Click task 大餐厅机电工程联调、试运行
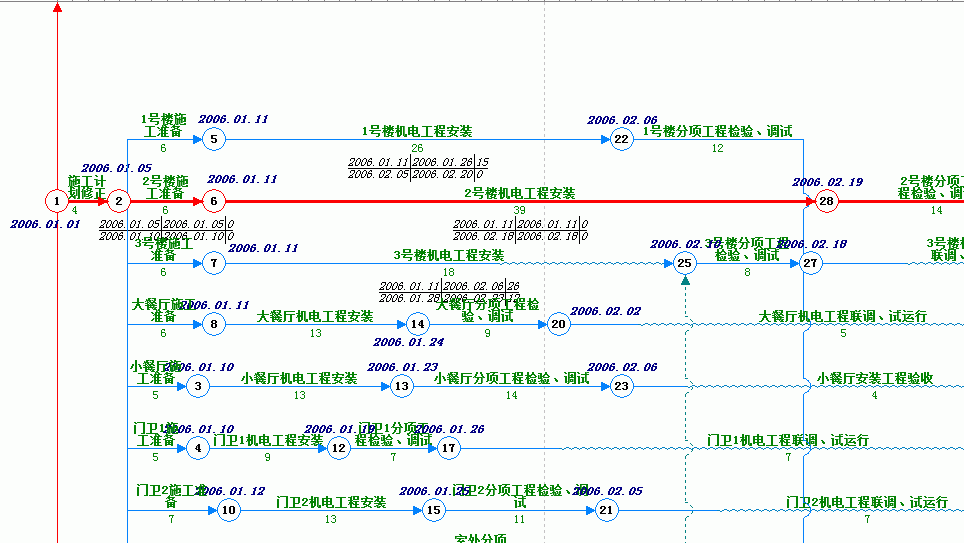 (842, 316)
